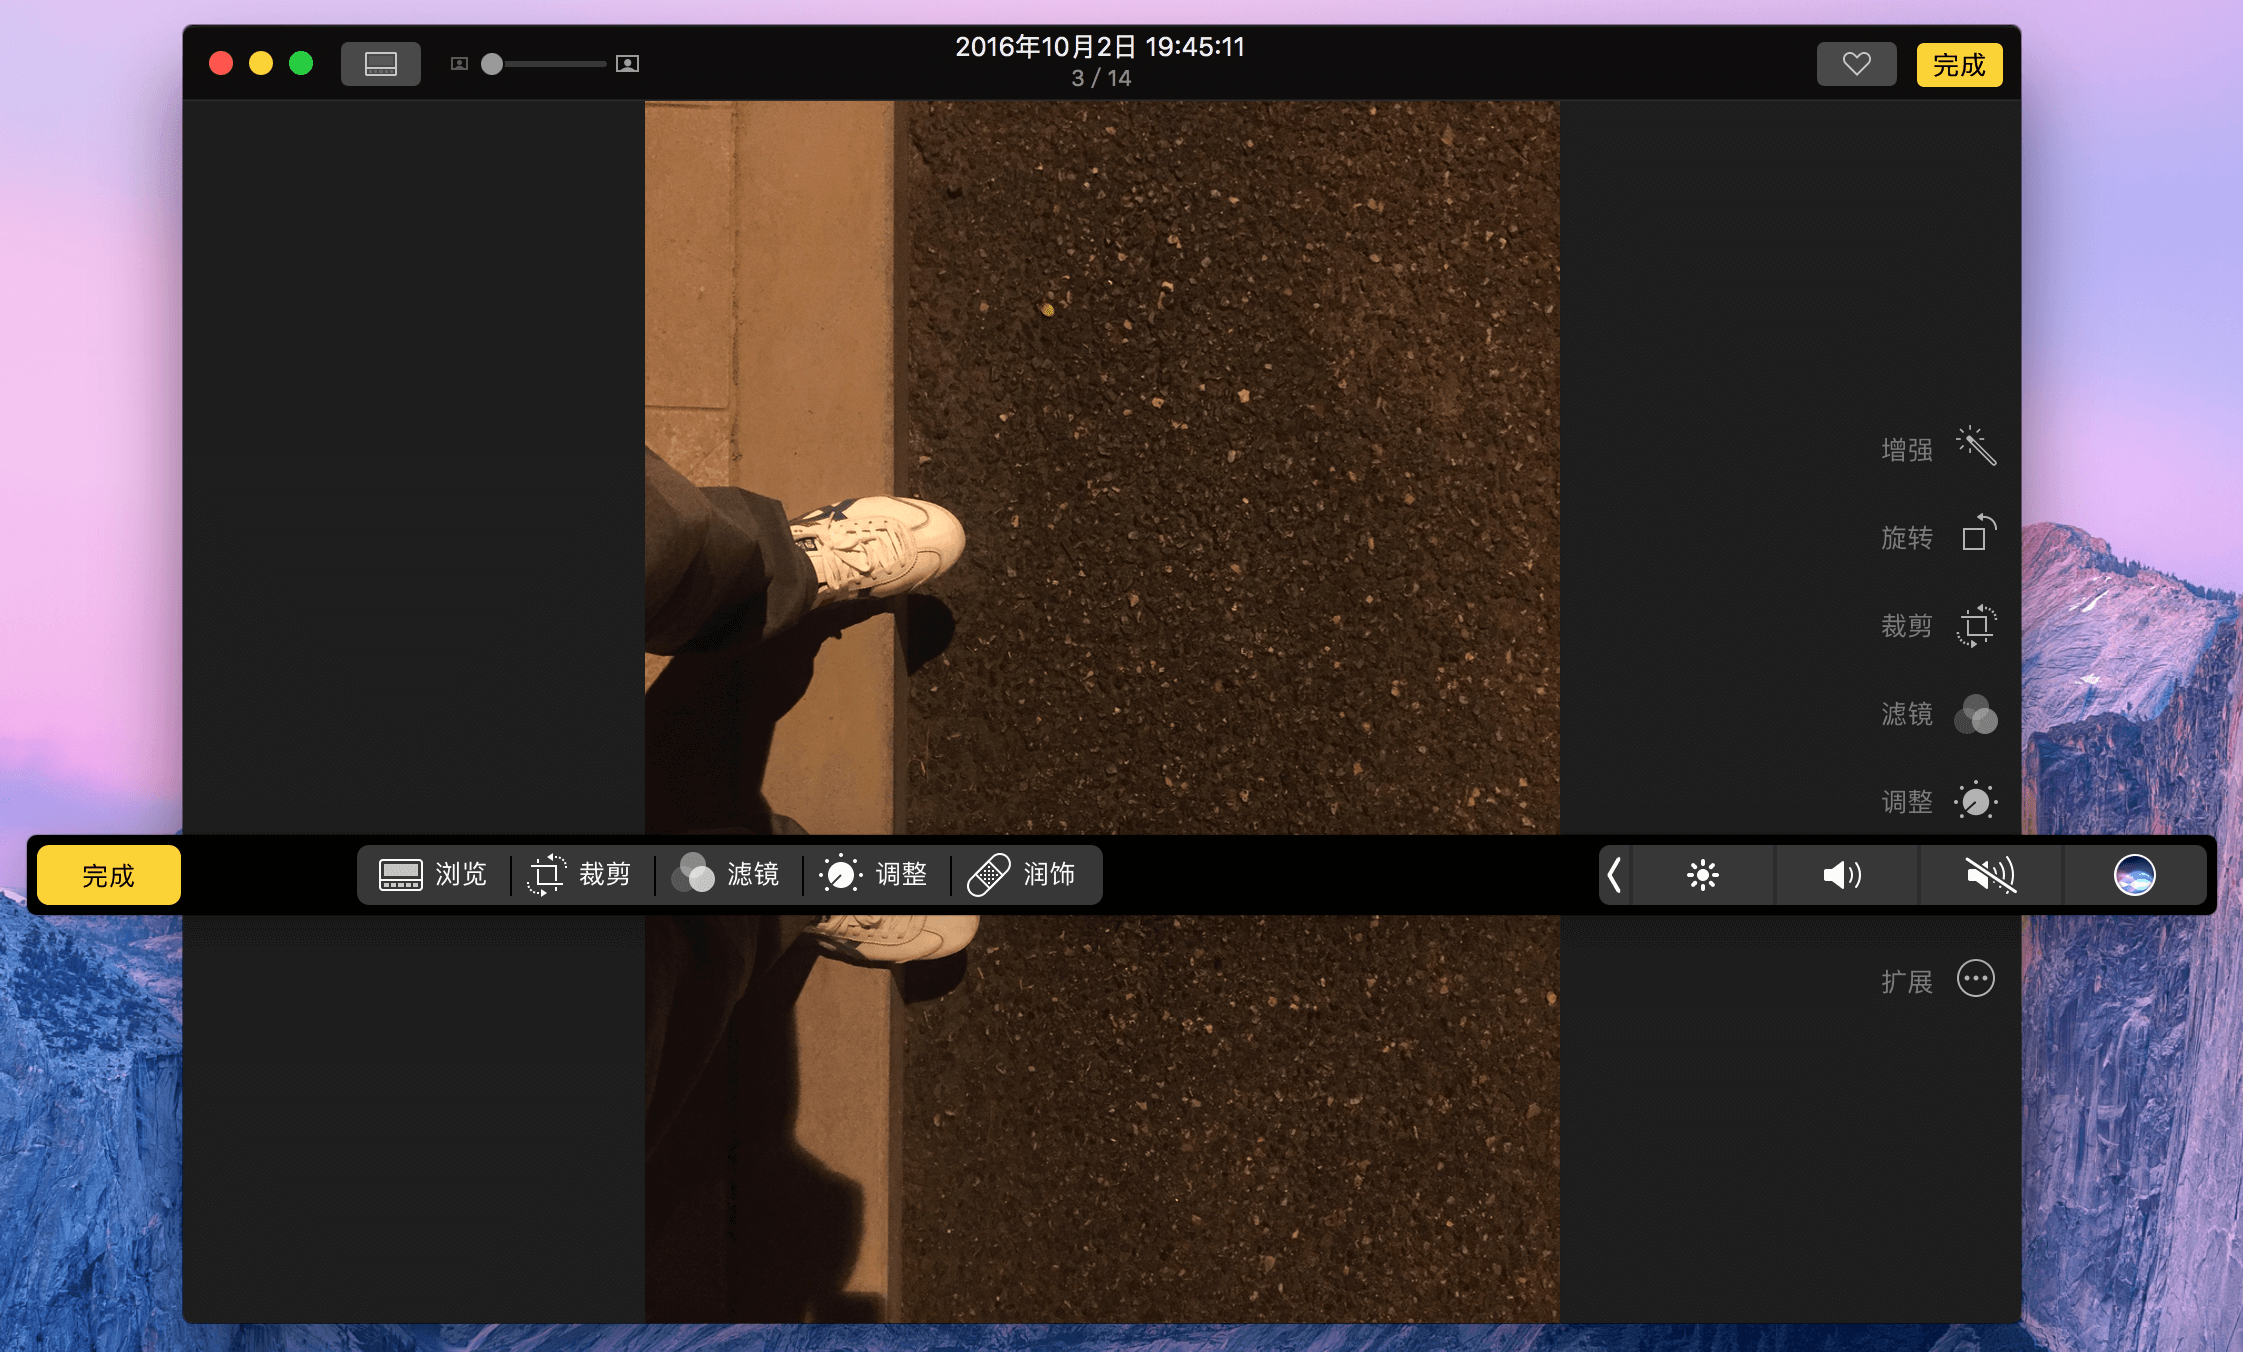Tap the yellow 完成 button in Touch Bar
The image size is (2243, 1352).
click(x=109, y=875)
